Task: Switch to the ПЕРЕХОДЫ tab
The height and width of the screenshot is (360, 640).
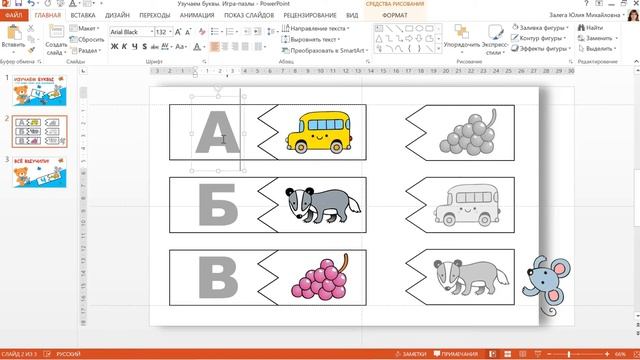Action: point(155,15)
